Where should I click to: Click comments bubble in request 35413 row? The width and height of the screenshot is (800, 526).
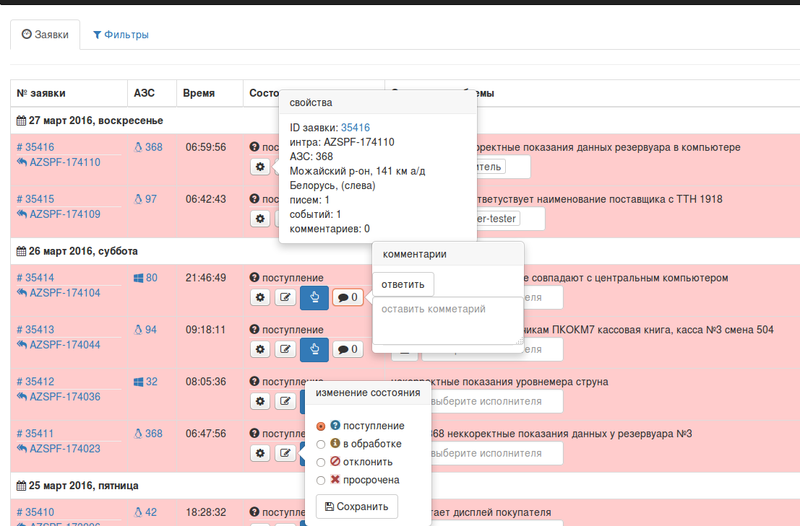click(347, 349)
